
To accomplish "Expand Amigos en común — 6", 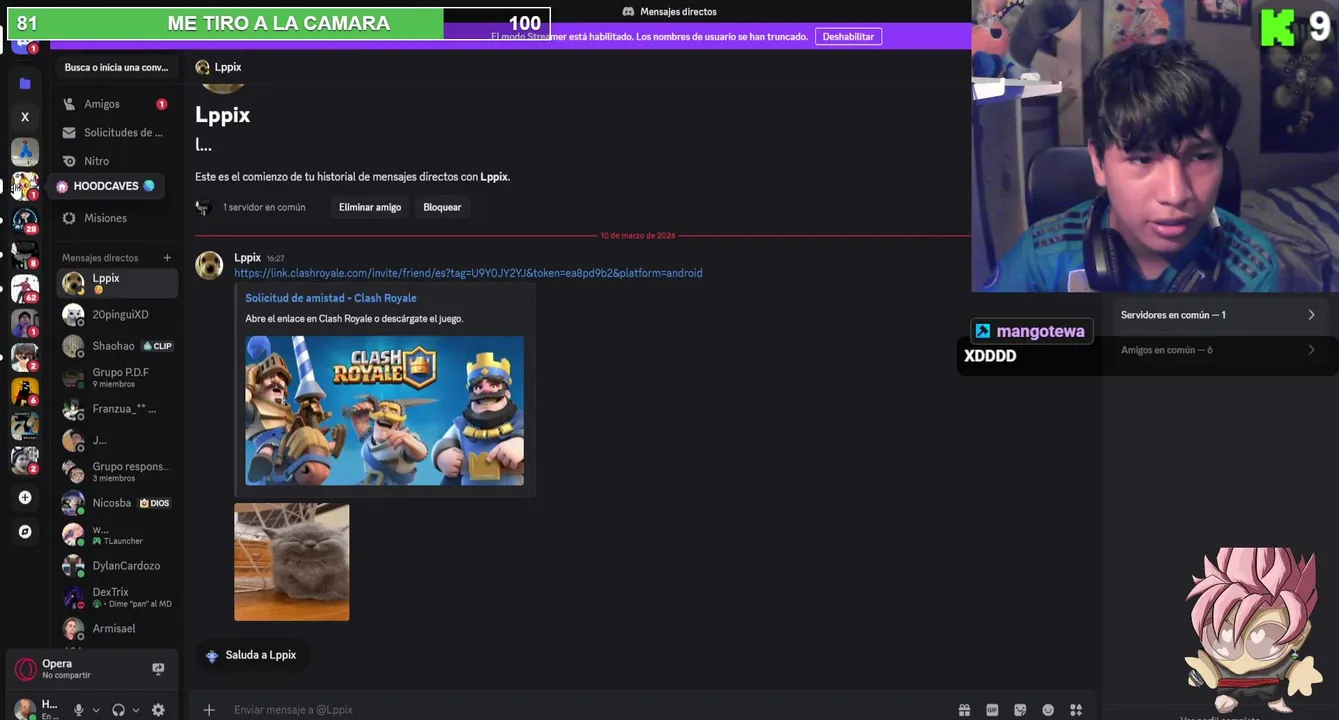I will [x=1218, y=350].
